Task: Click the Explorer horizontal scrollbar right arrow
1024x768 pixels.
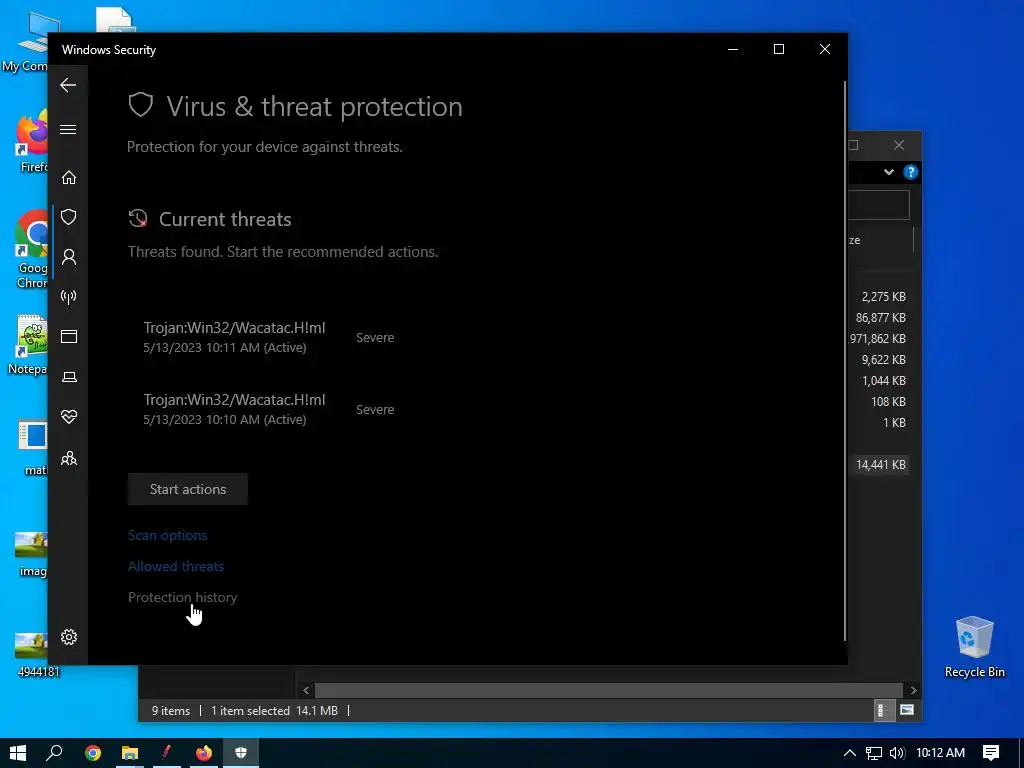Action: point(913,690)
